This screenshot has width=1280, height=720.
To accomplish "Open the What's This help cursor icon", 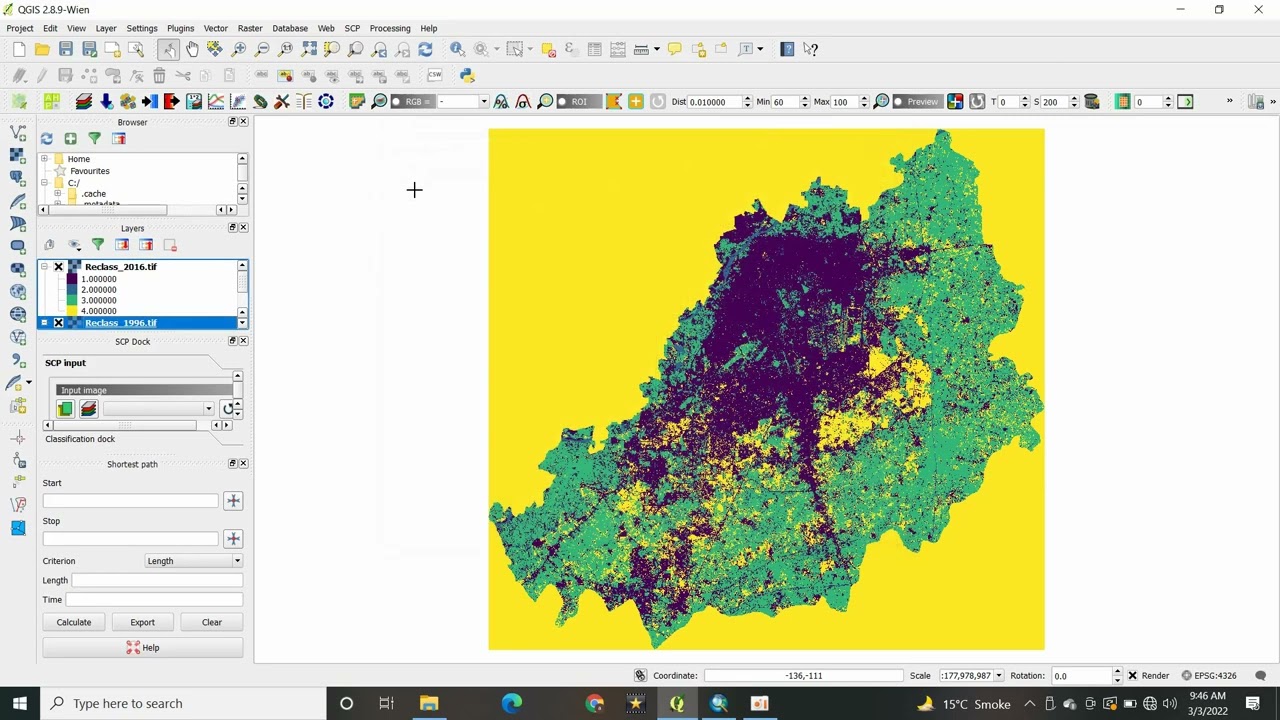I will click(811, 49).
